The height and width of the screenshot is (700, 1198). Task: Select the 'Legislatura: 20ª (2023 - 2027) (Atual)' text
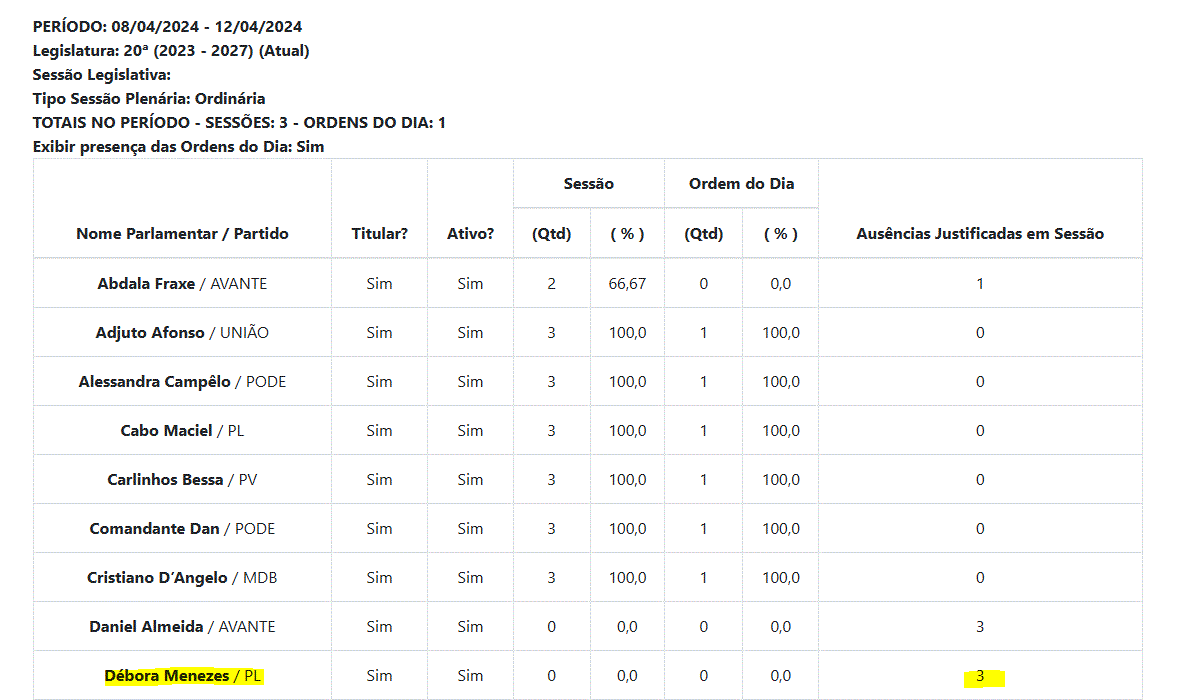[171, 51]
